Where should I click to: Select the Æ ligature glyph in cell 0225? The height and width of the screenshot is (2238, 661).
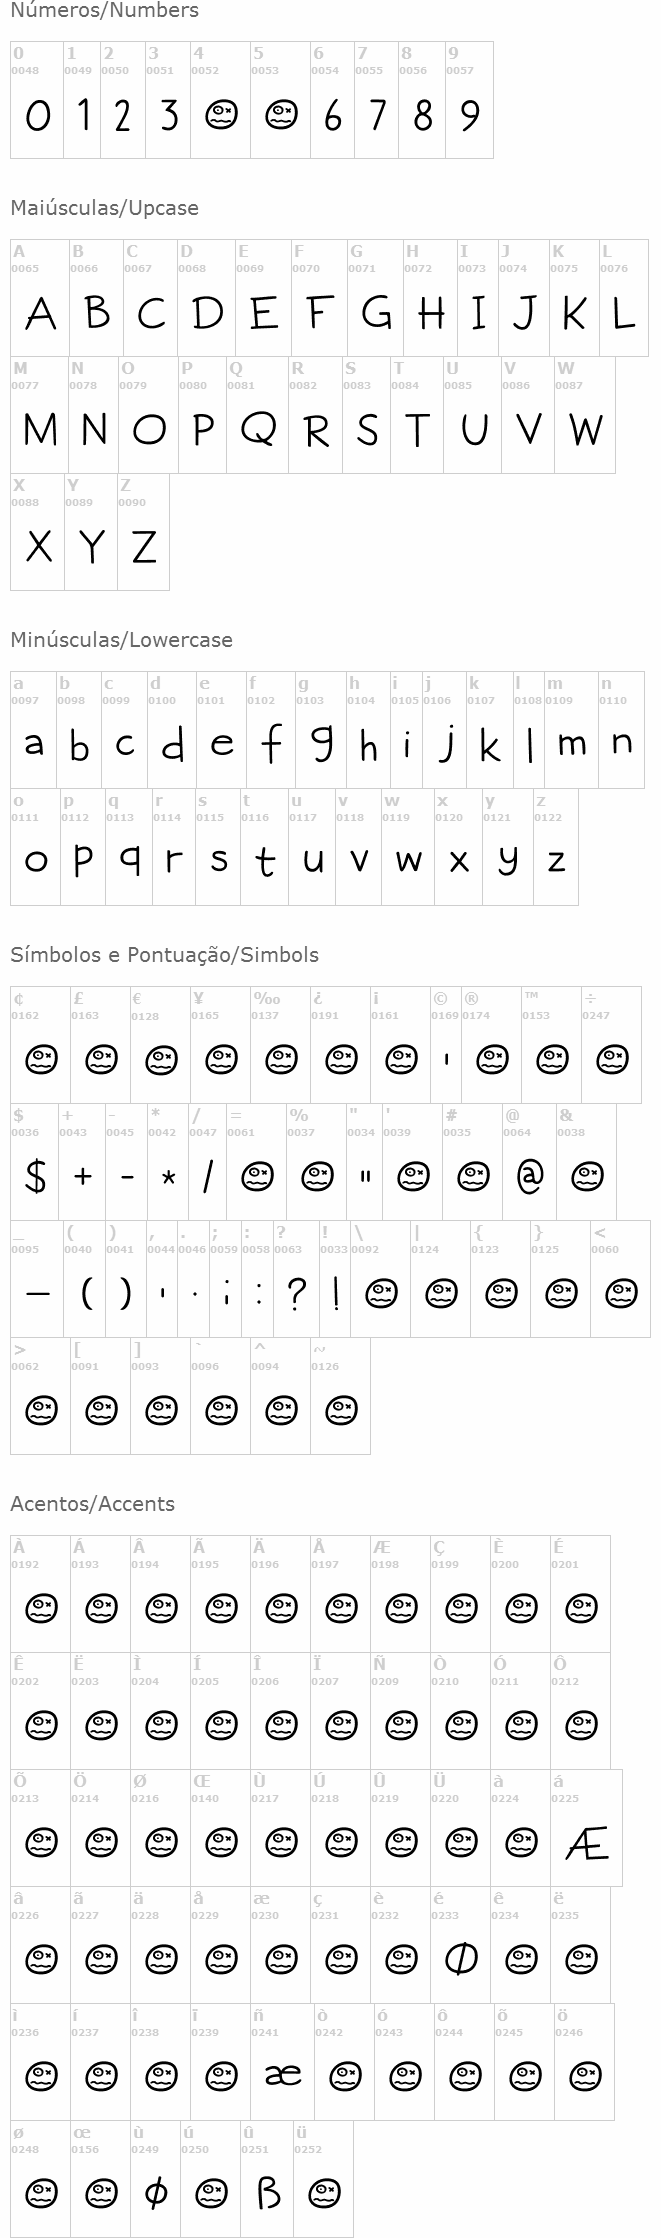pyautogui.click(x=587, y=1841)
